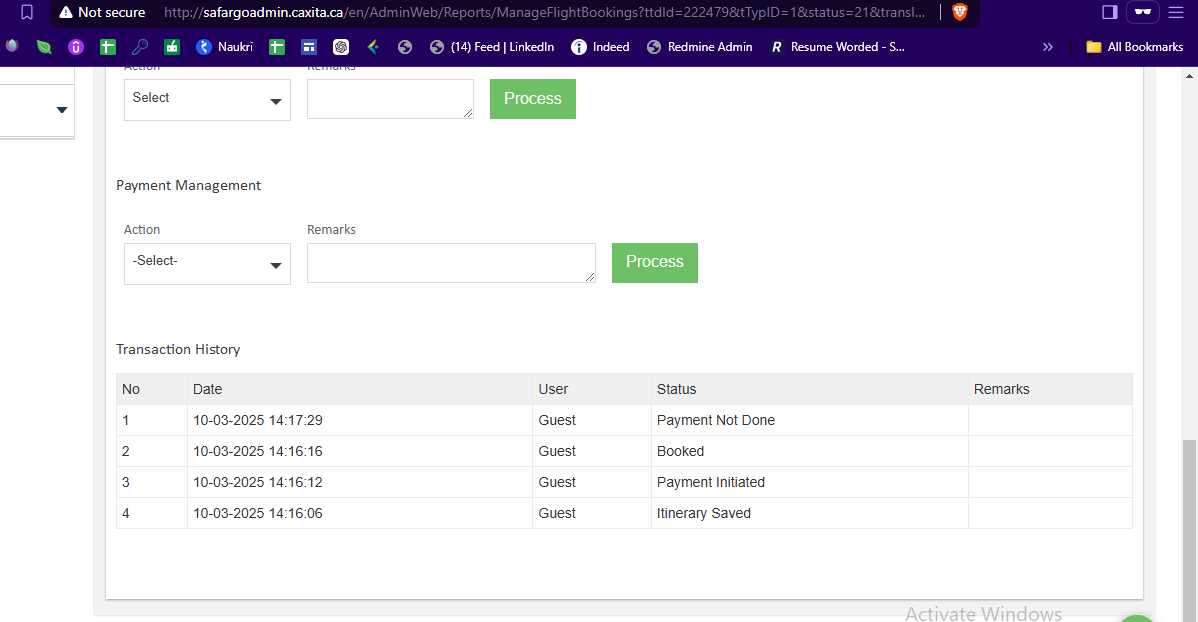Expand the hidden bookmarks overflow chevron
This screenshot has height=622, width=1198.
pyautogui.click(x=1047, y=47)
